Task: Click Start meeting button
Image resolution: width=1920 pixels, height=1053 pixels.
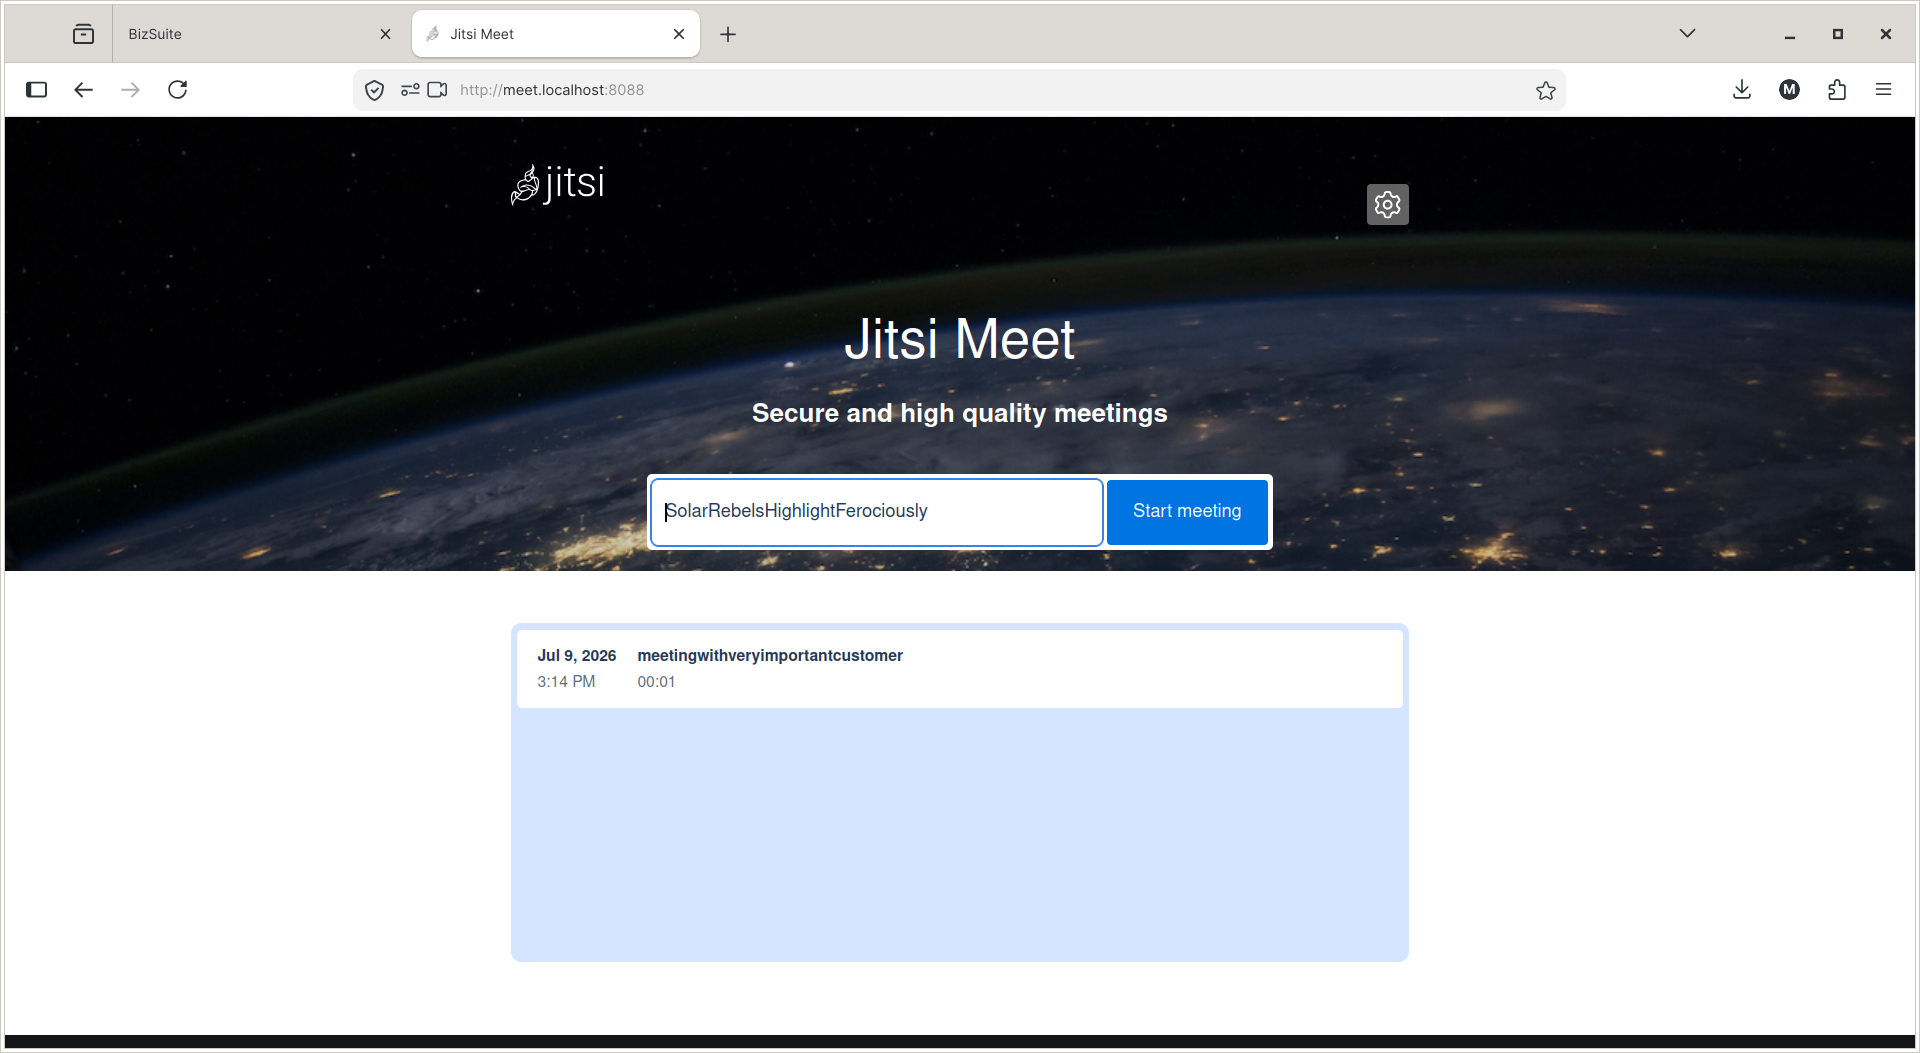Action: [x=1187, y=511]
